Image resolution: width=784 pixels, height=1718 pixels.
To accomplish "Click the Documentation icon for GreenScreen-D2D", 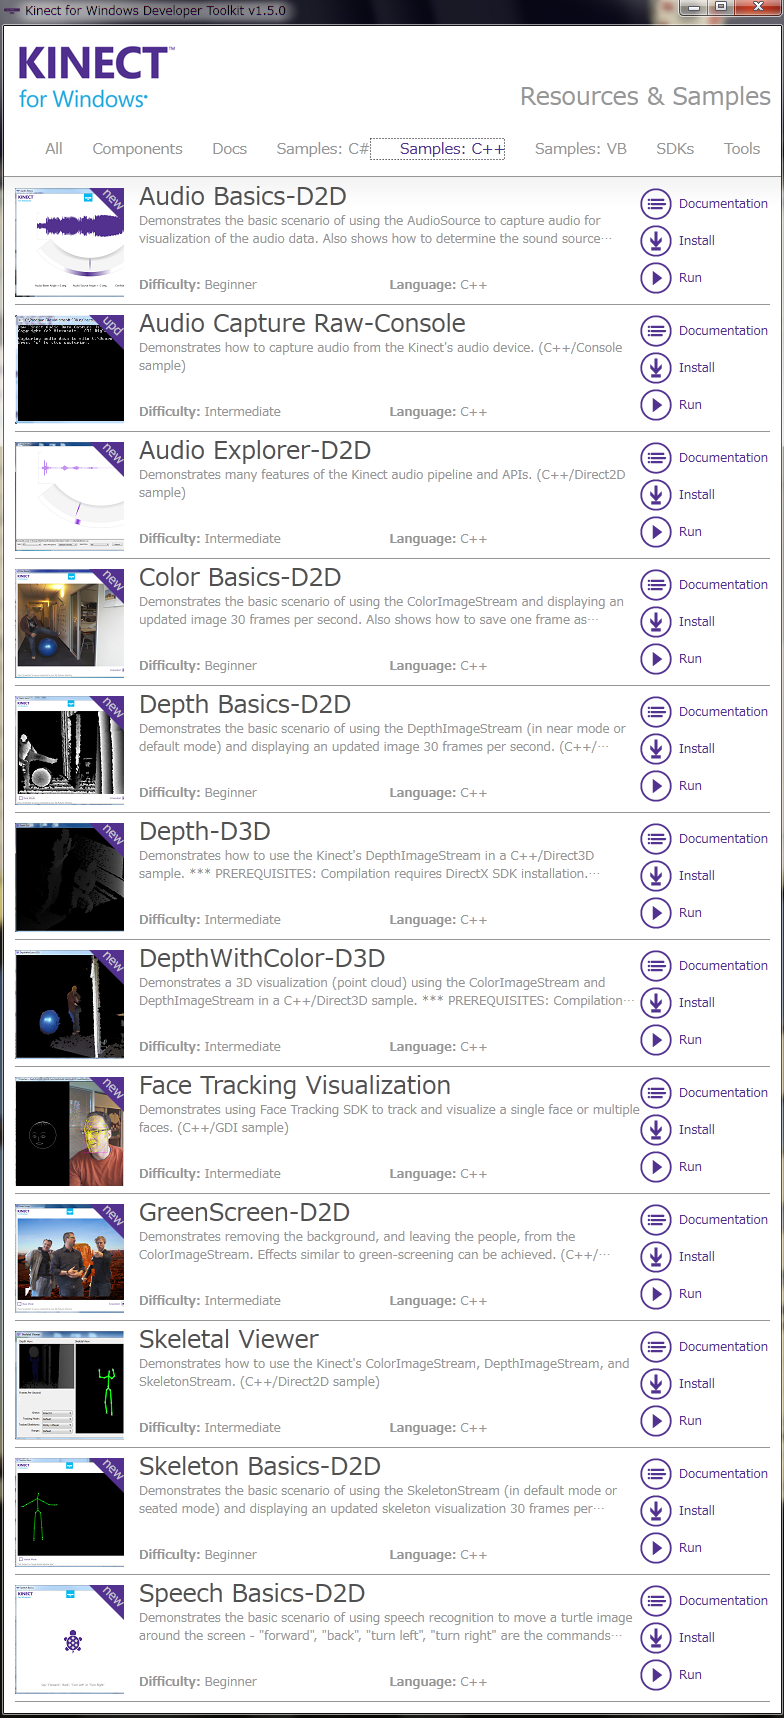I will click(x=655, y=1220).
